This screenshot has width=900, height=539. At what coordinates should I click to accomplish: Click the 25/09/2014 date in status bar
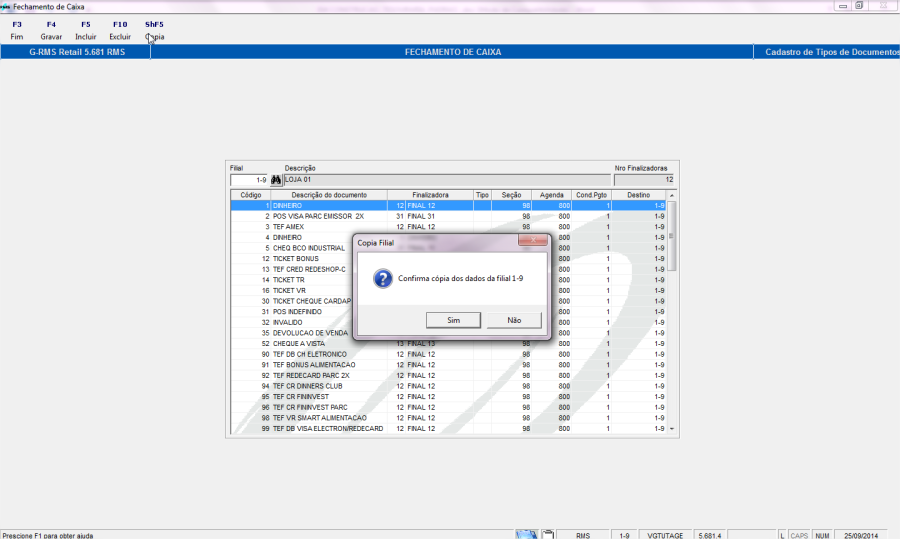coord(861,536)
